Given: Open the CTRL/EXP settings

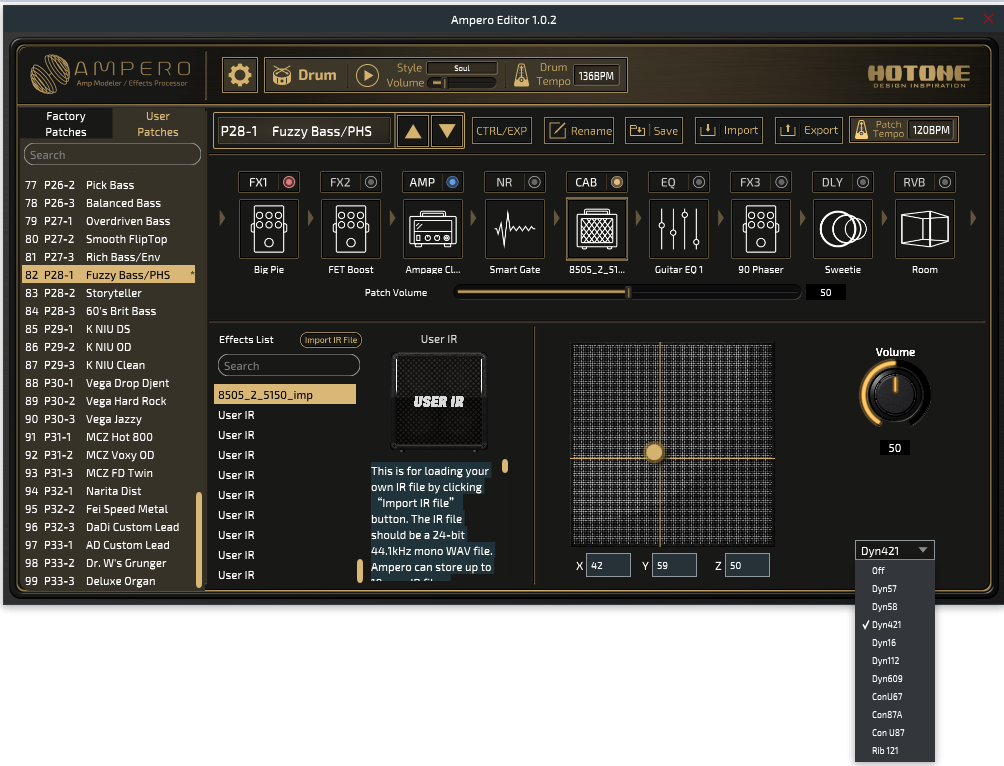Looking at the screenshot, I should (x=501, y=131).
